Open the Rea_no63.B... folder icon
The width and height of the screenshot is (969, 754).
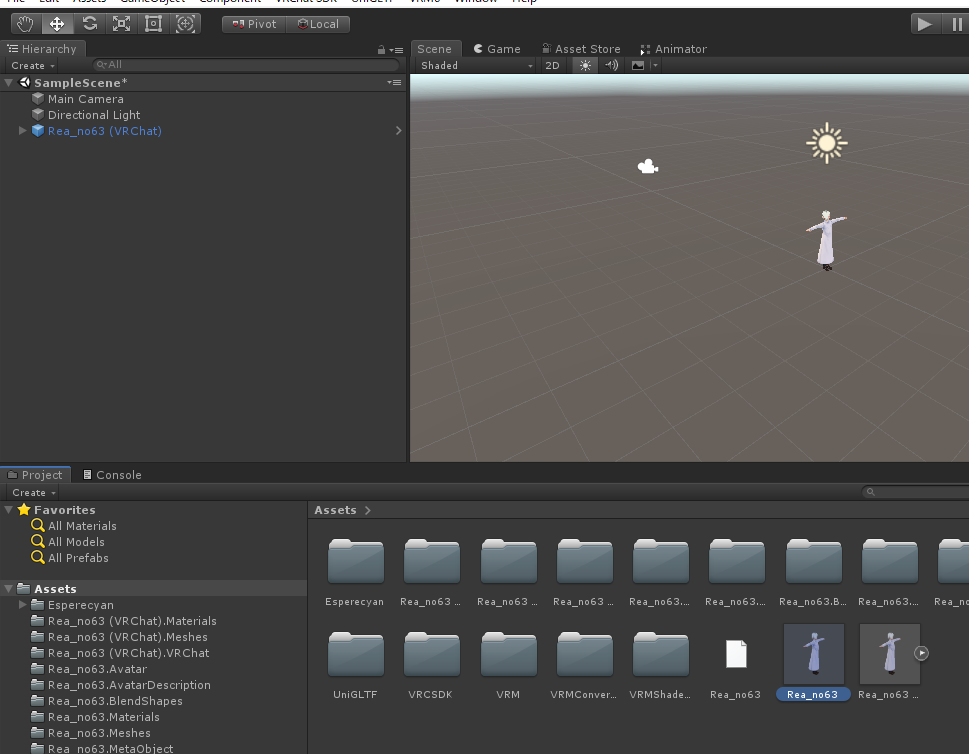tap(813, 561)
